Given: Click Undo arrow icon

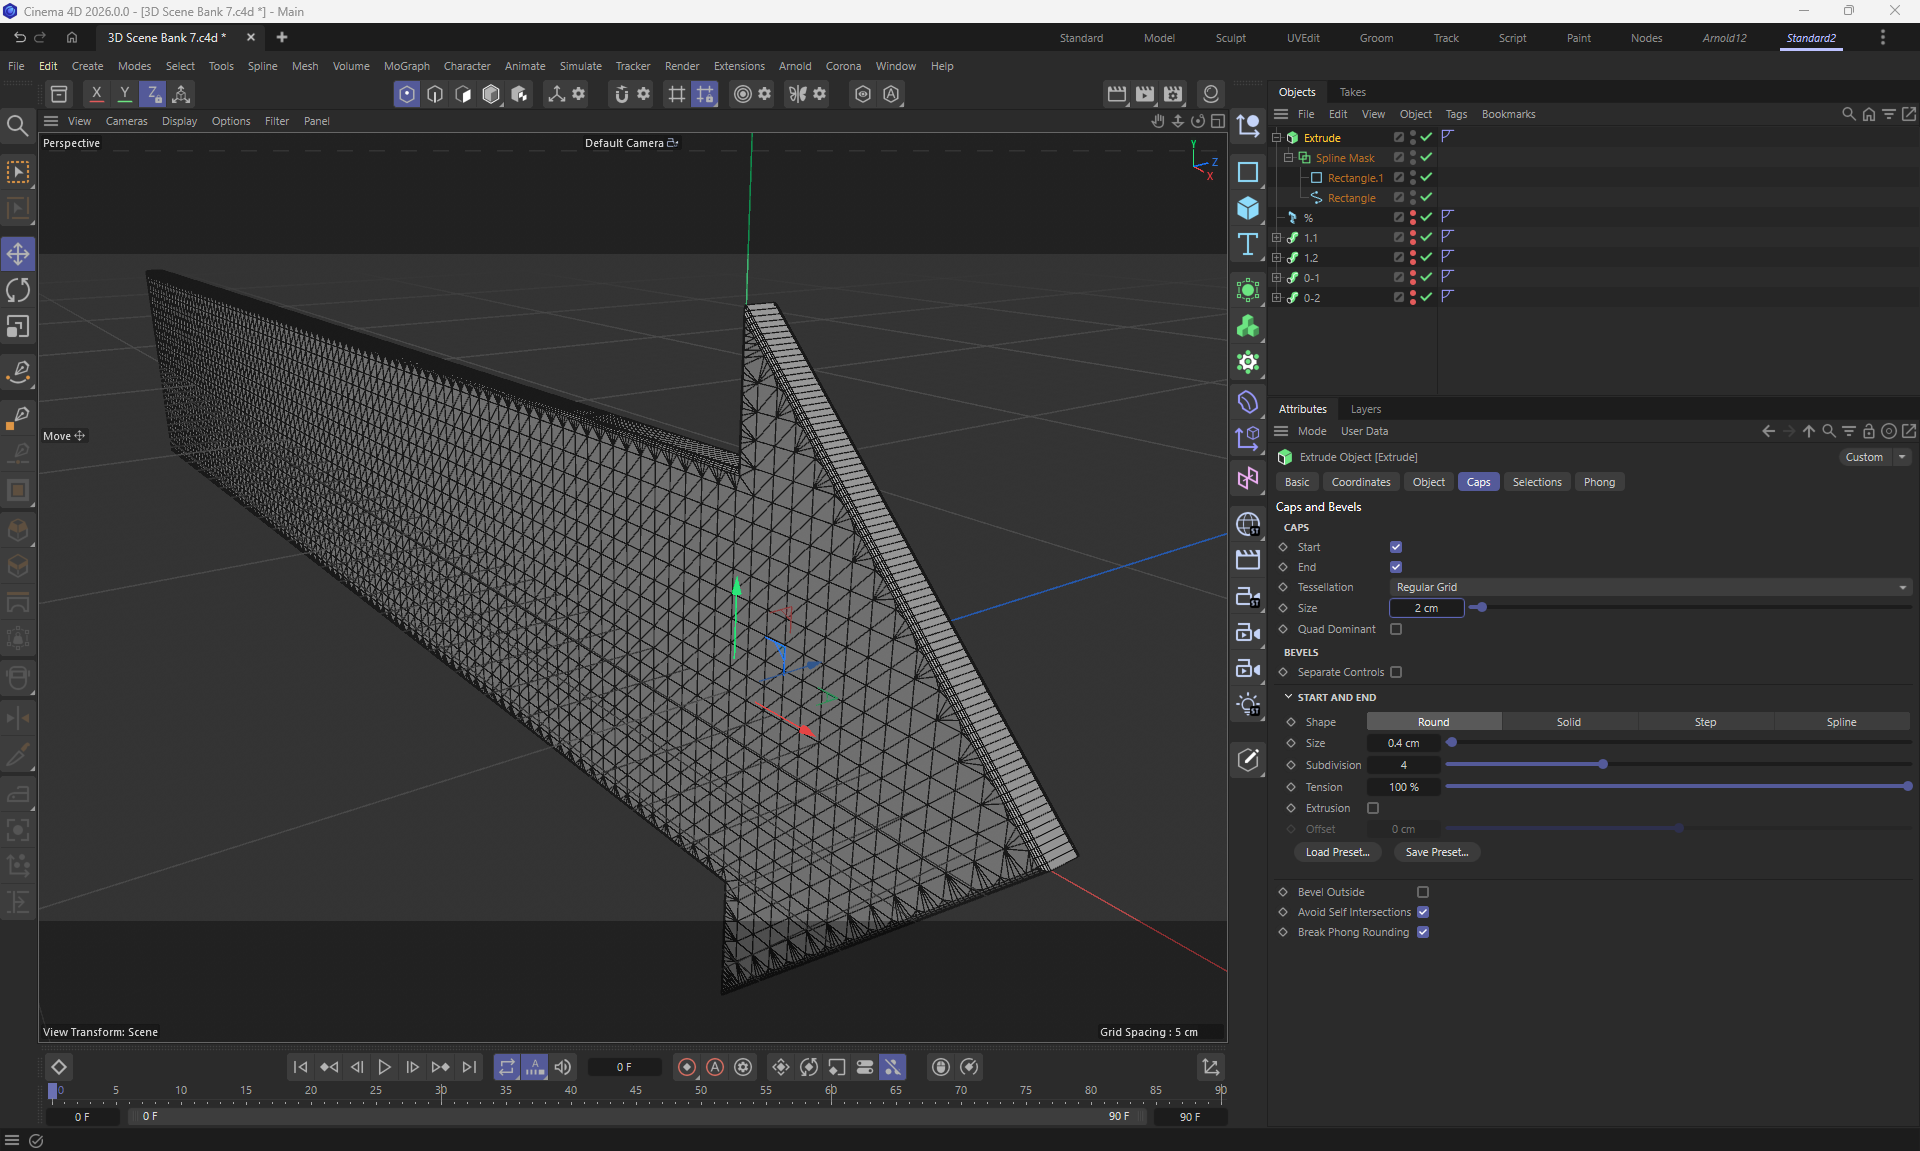Looking at the screenshot, I should 19,37.
